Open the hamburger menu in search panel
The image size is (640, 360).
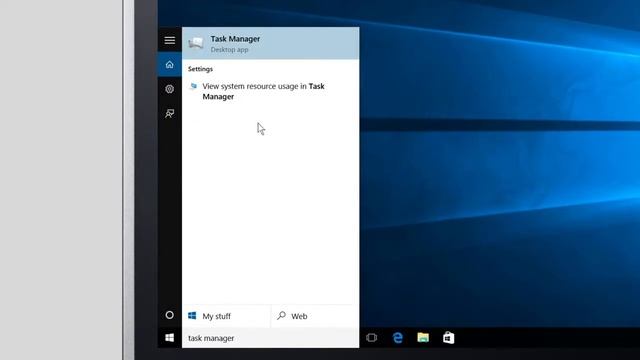tap(169, 40)
